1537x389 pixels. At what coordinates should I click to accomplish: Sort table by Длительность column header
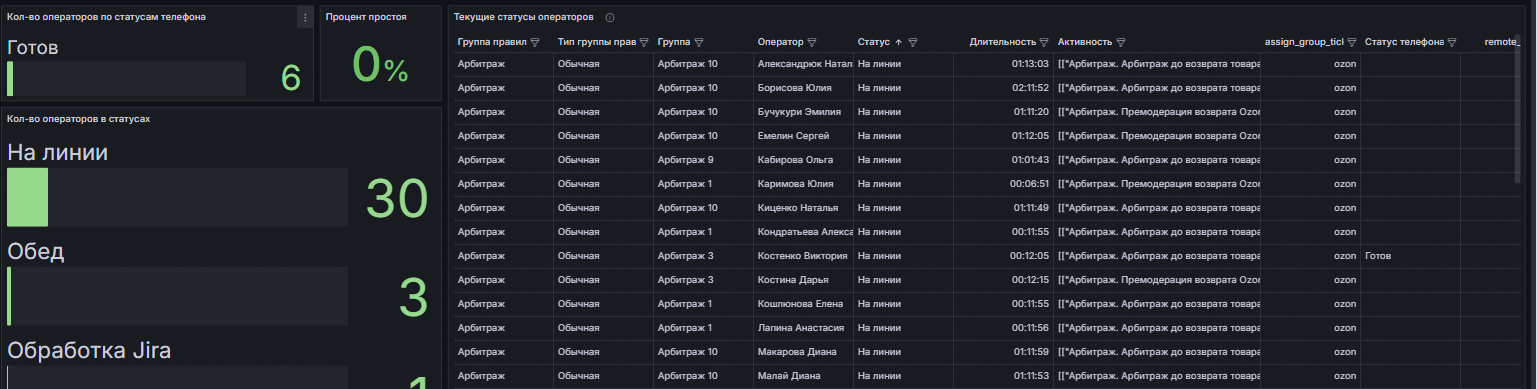tap(1003, 42)
